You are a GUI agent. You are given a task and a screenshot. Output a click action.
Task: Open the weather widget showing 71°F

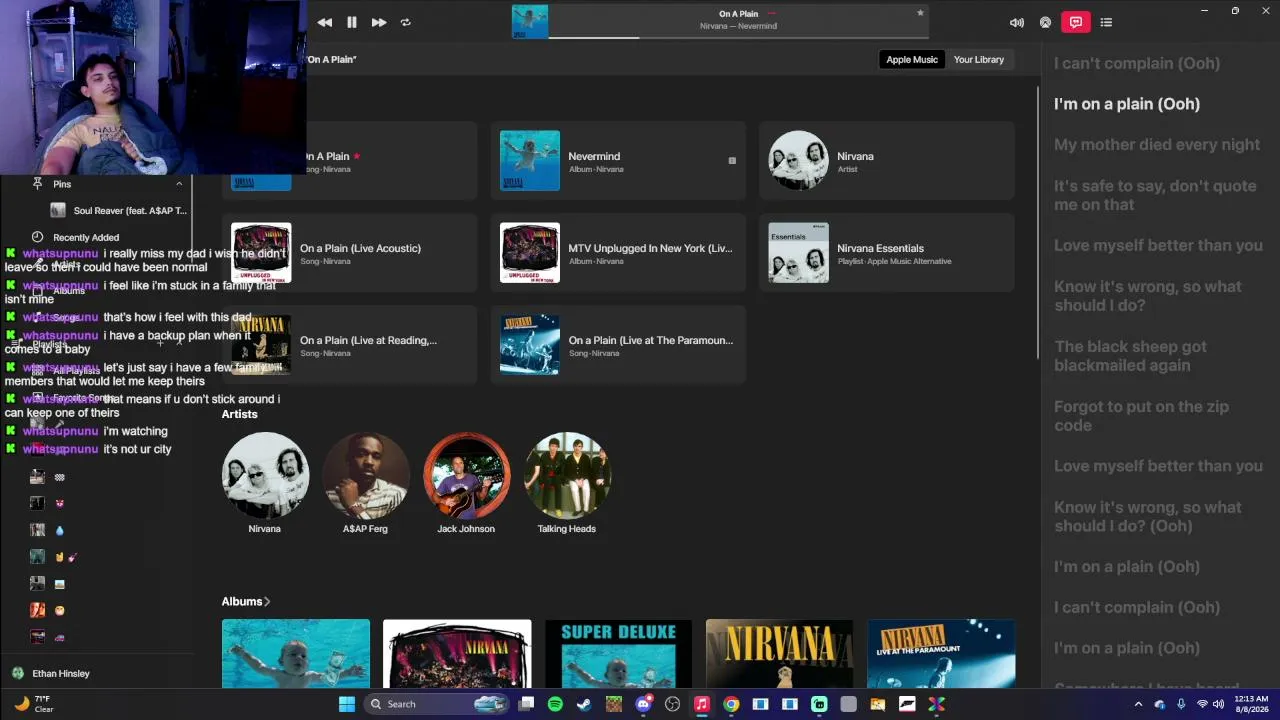32,704
